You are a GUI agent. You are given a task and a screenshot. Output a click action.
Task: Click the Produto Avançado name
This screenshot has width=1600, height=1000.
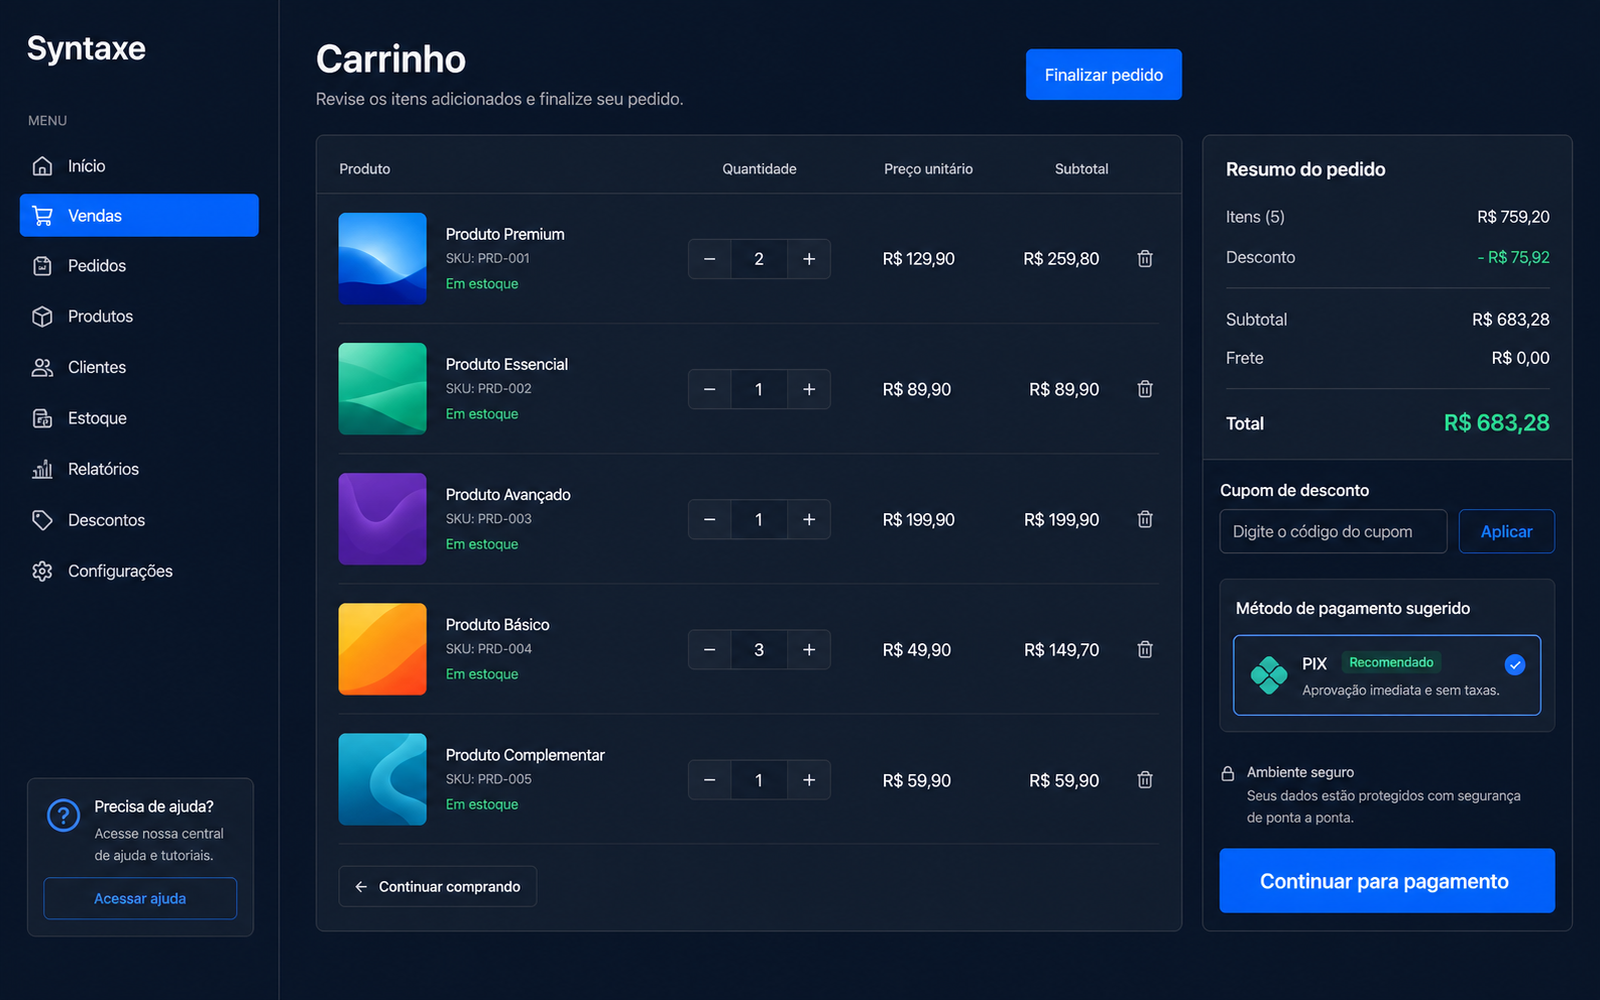pos(508,495)
